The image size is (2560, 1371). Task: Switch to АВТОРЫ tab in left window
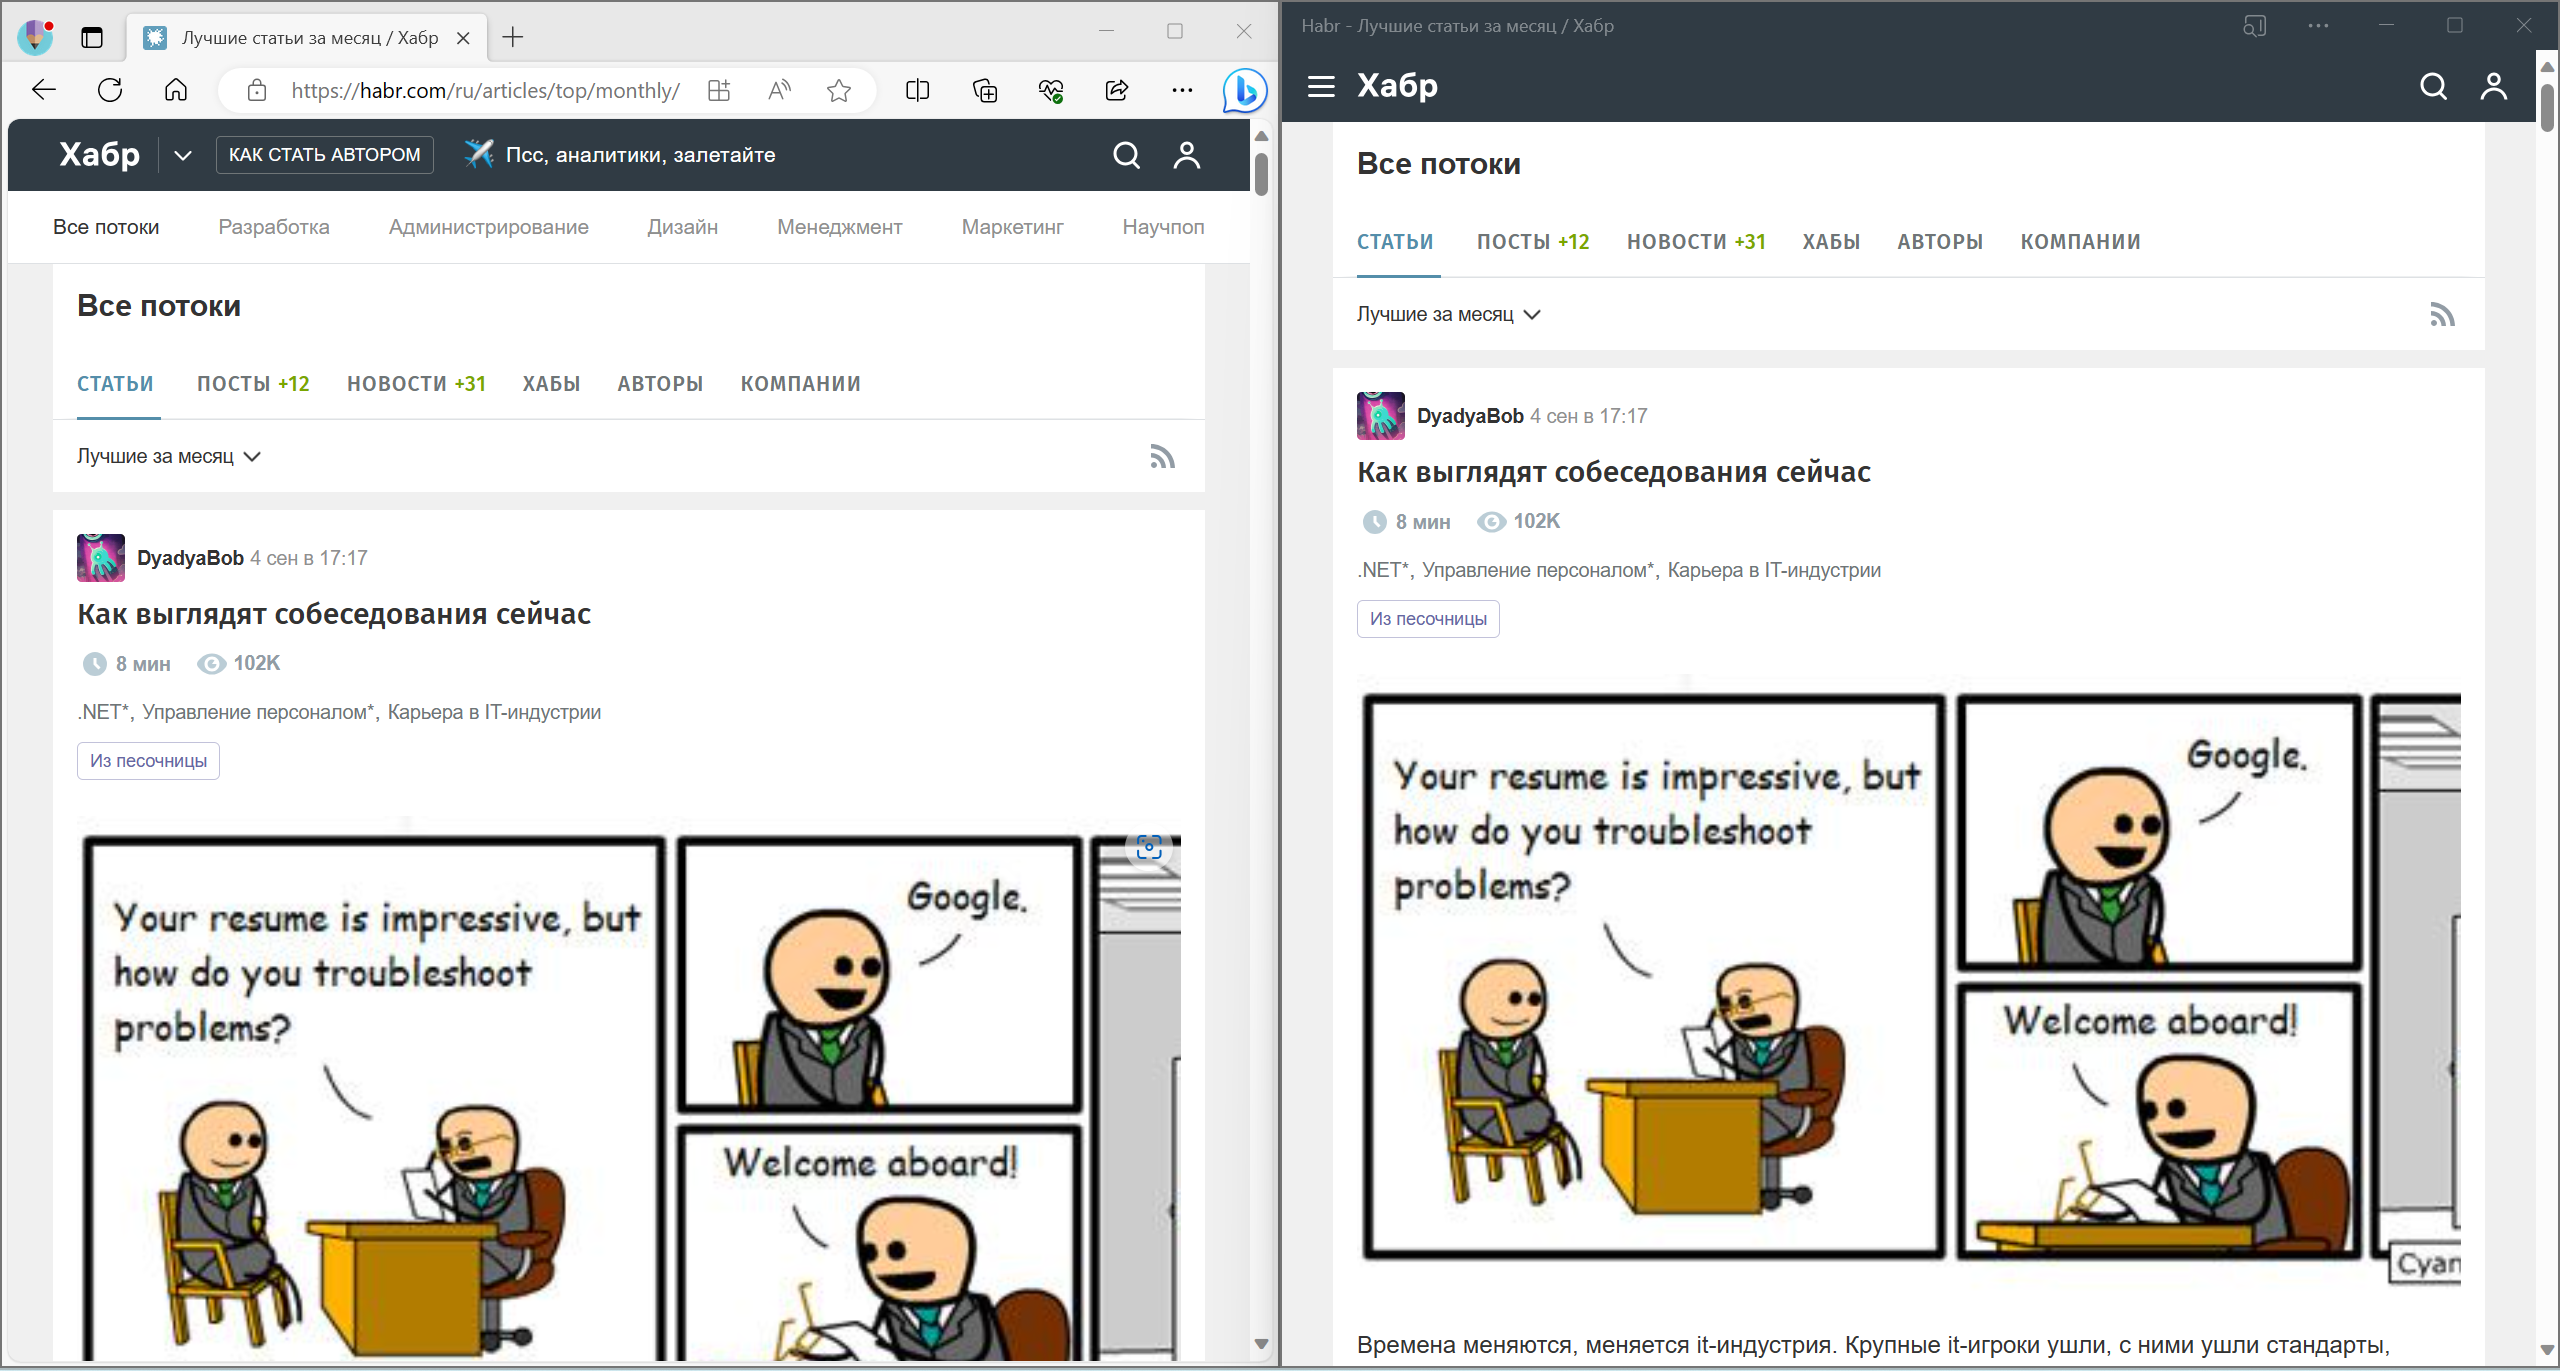click(660, 384)
